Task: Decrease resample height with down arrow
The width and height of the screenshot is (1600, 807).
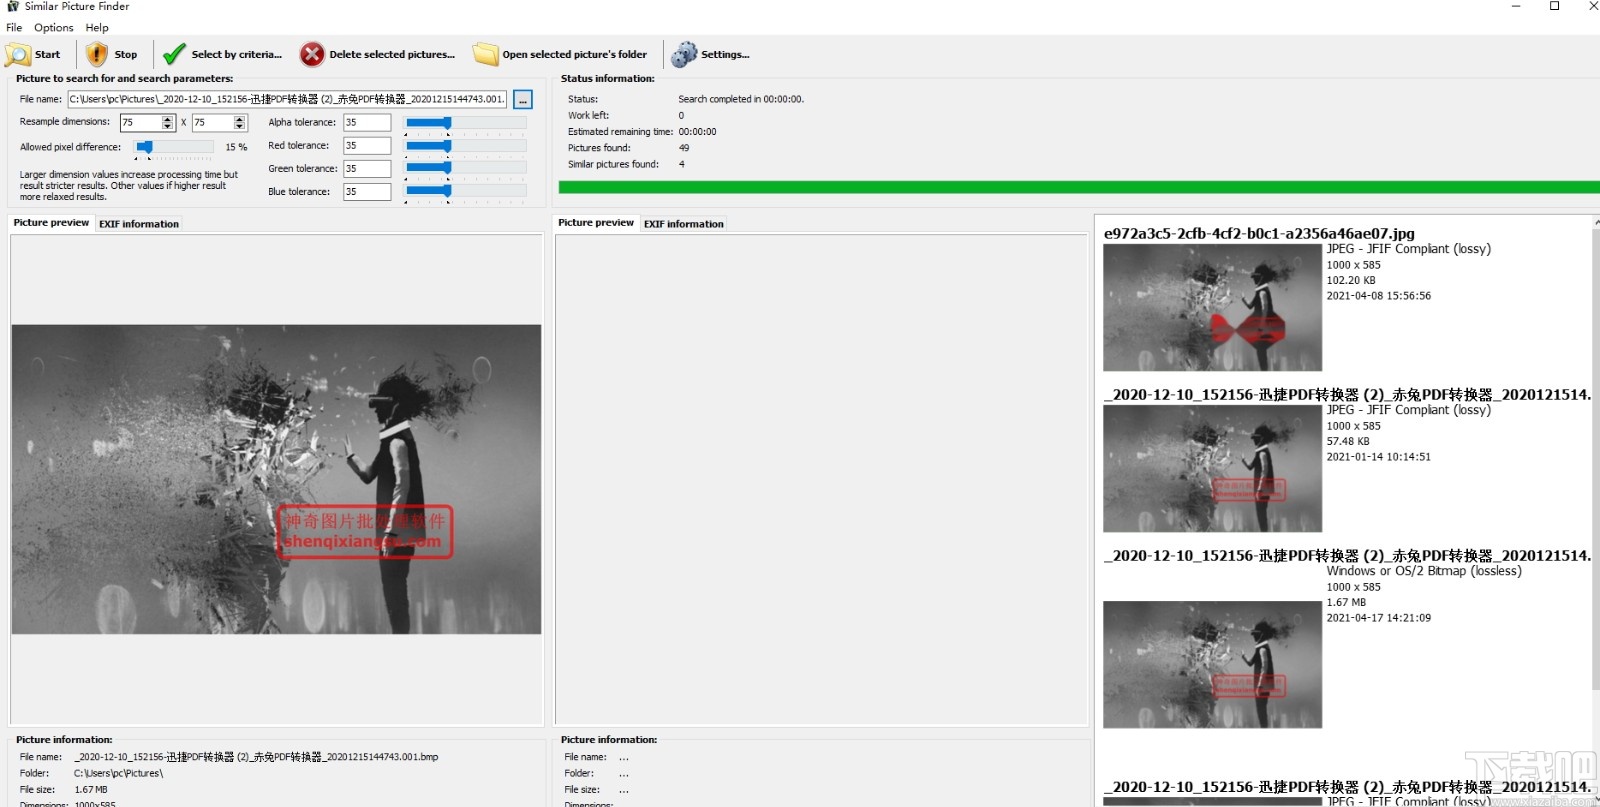Action: pyautogui.click(x=240, y=127)
